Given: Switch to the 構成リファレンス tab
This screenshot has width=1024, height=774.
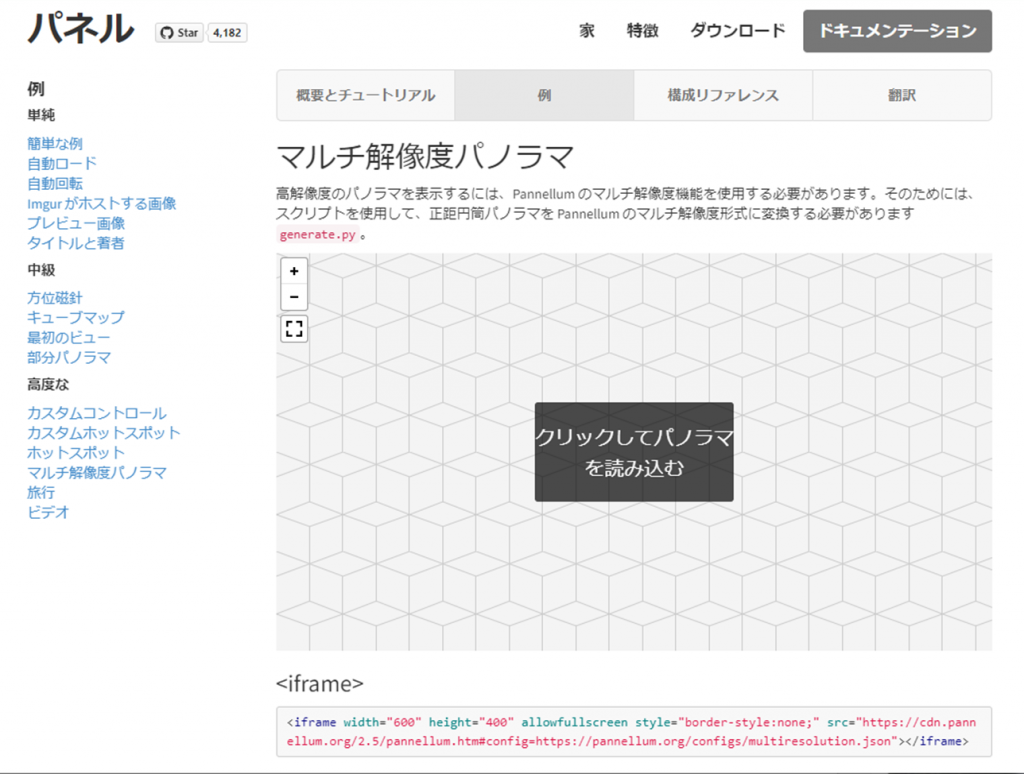Looking at the screenshot, I should tap(721, 95).
